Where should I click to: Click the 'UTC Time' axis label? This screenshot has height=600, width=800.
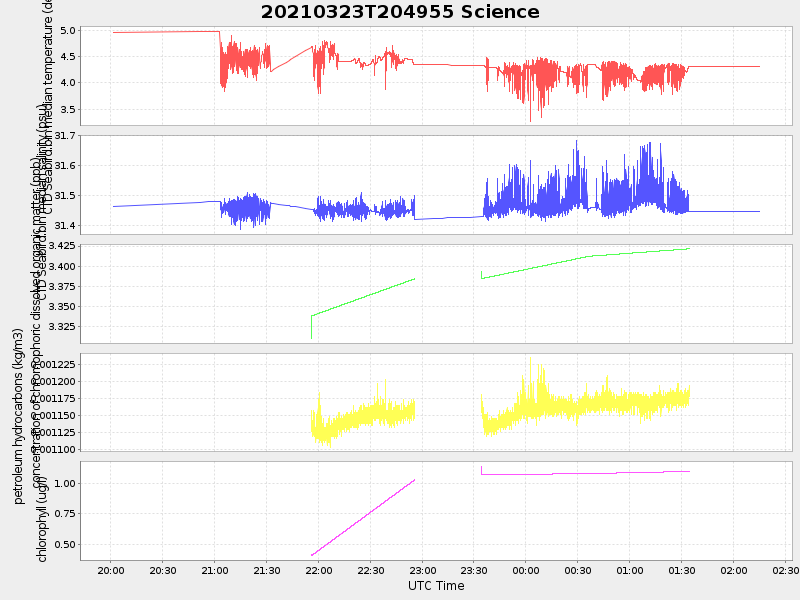436,586
